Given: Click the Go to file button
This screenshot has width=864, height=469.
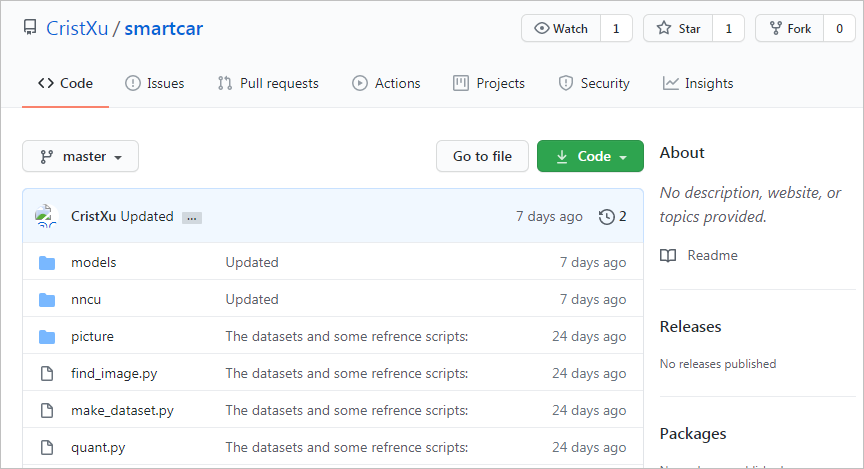Looking at the screenshot, I should tap(482, 157).
